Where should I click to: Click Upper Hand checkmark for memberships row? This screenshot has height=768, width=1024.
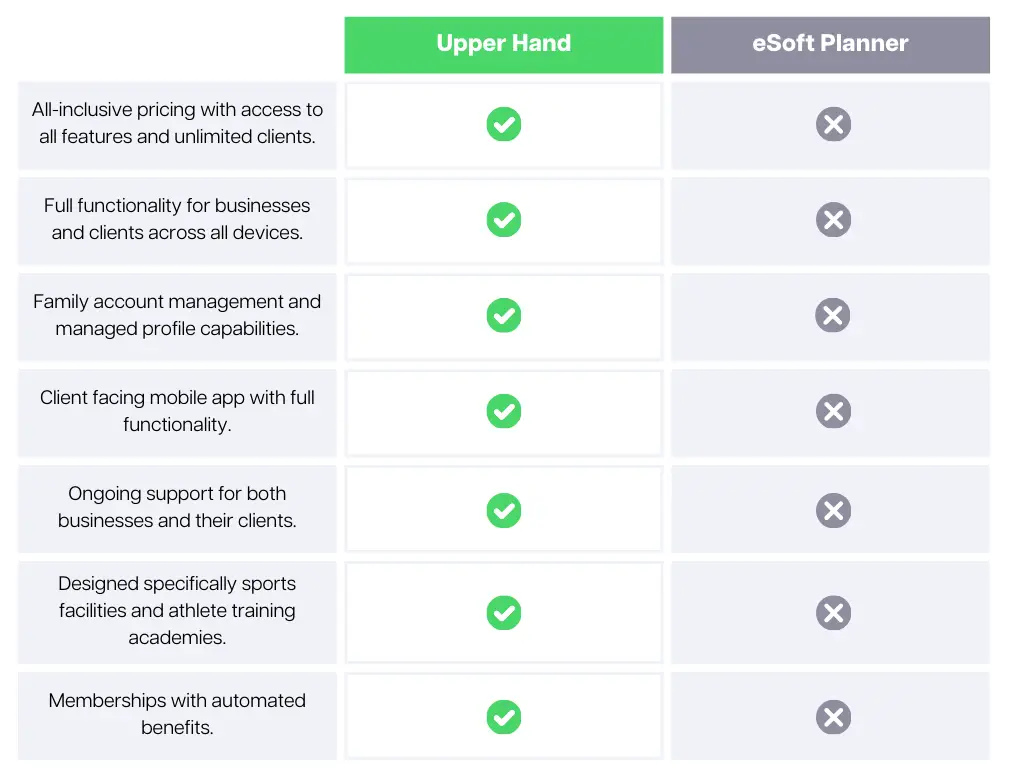click(504, 717)
